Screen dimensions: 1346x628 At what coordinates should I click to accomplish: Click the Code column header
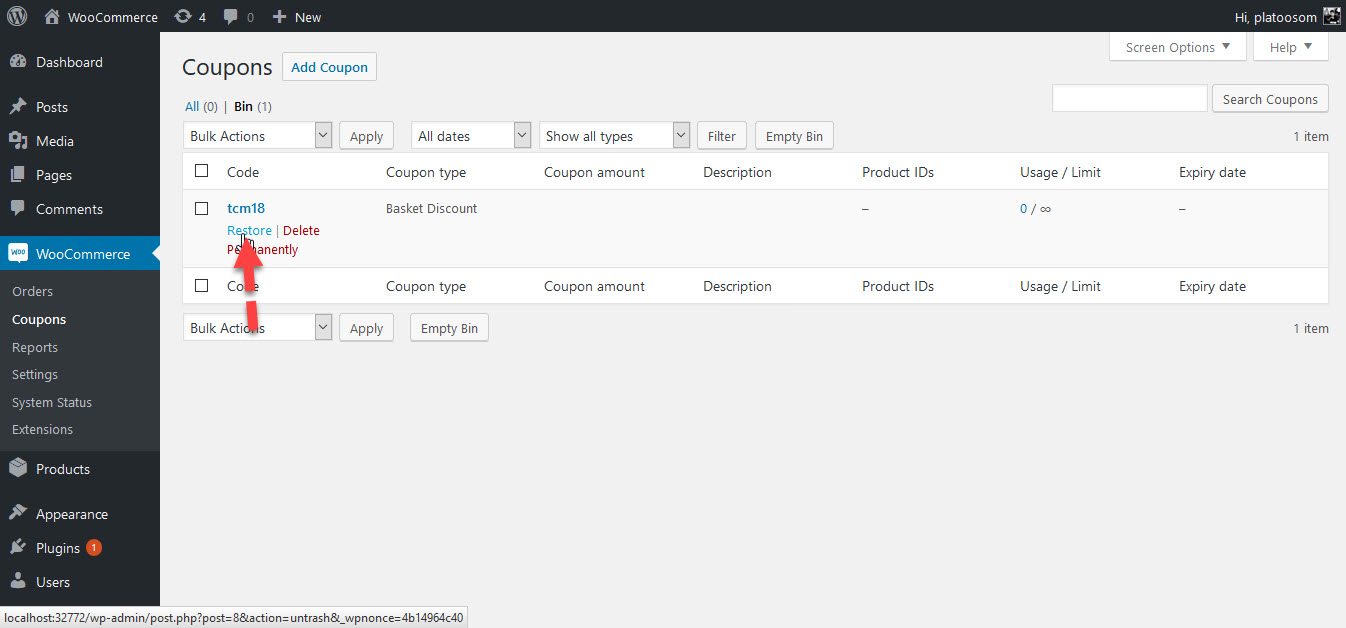(x=243, y=172)
